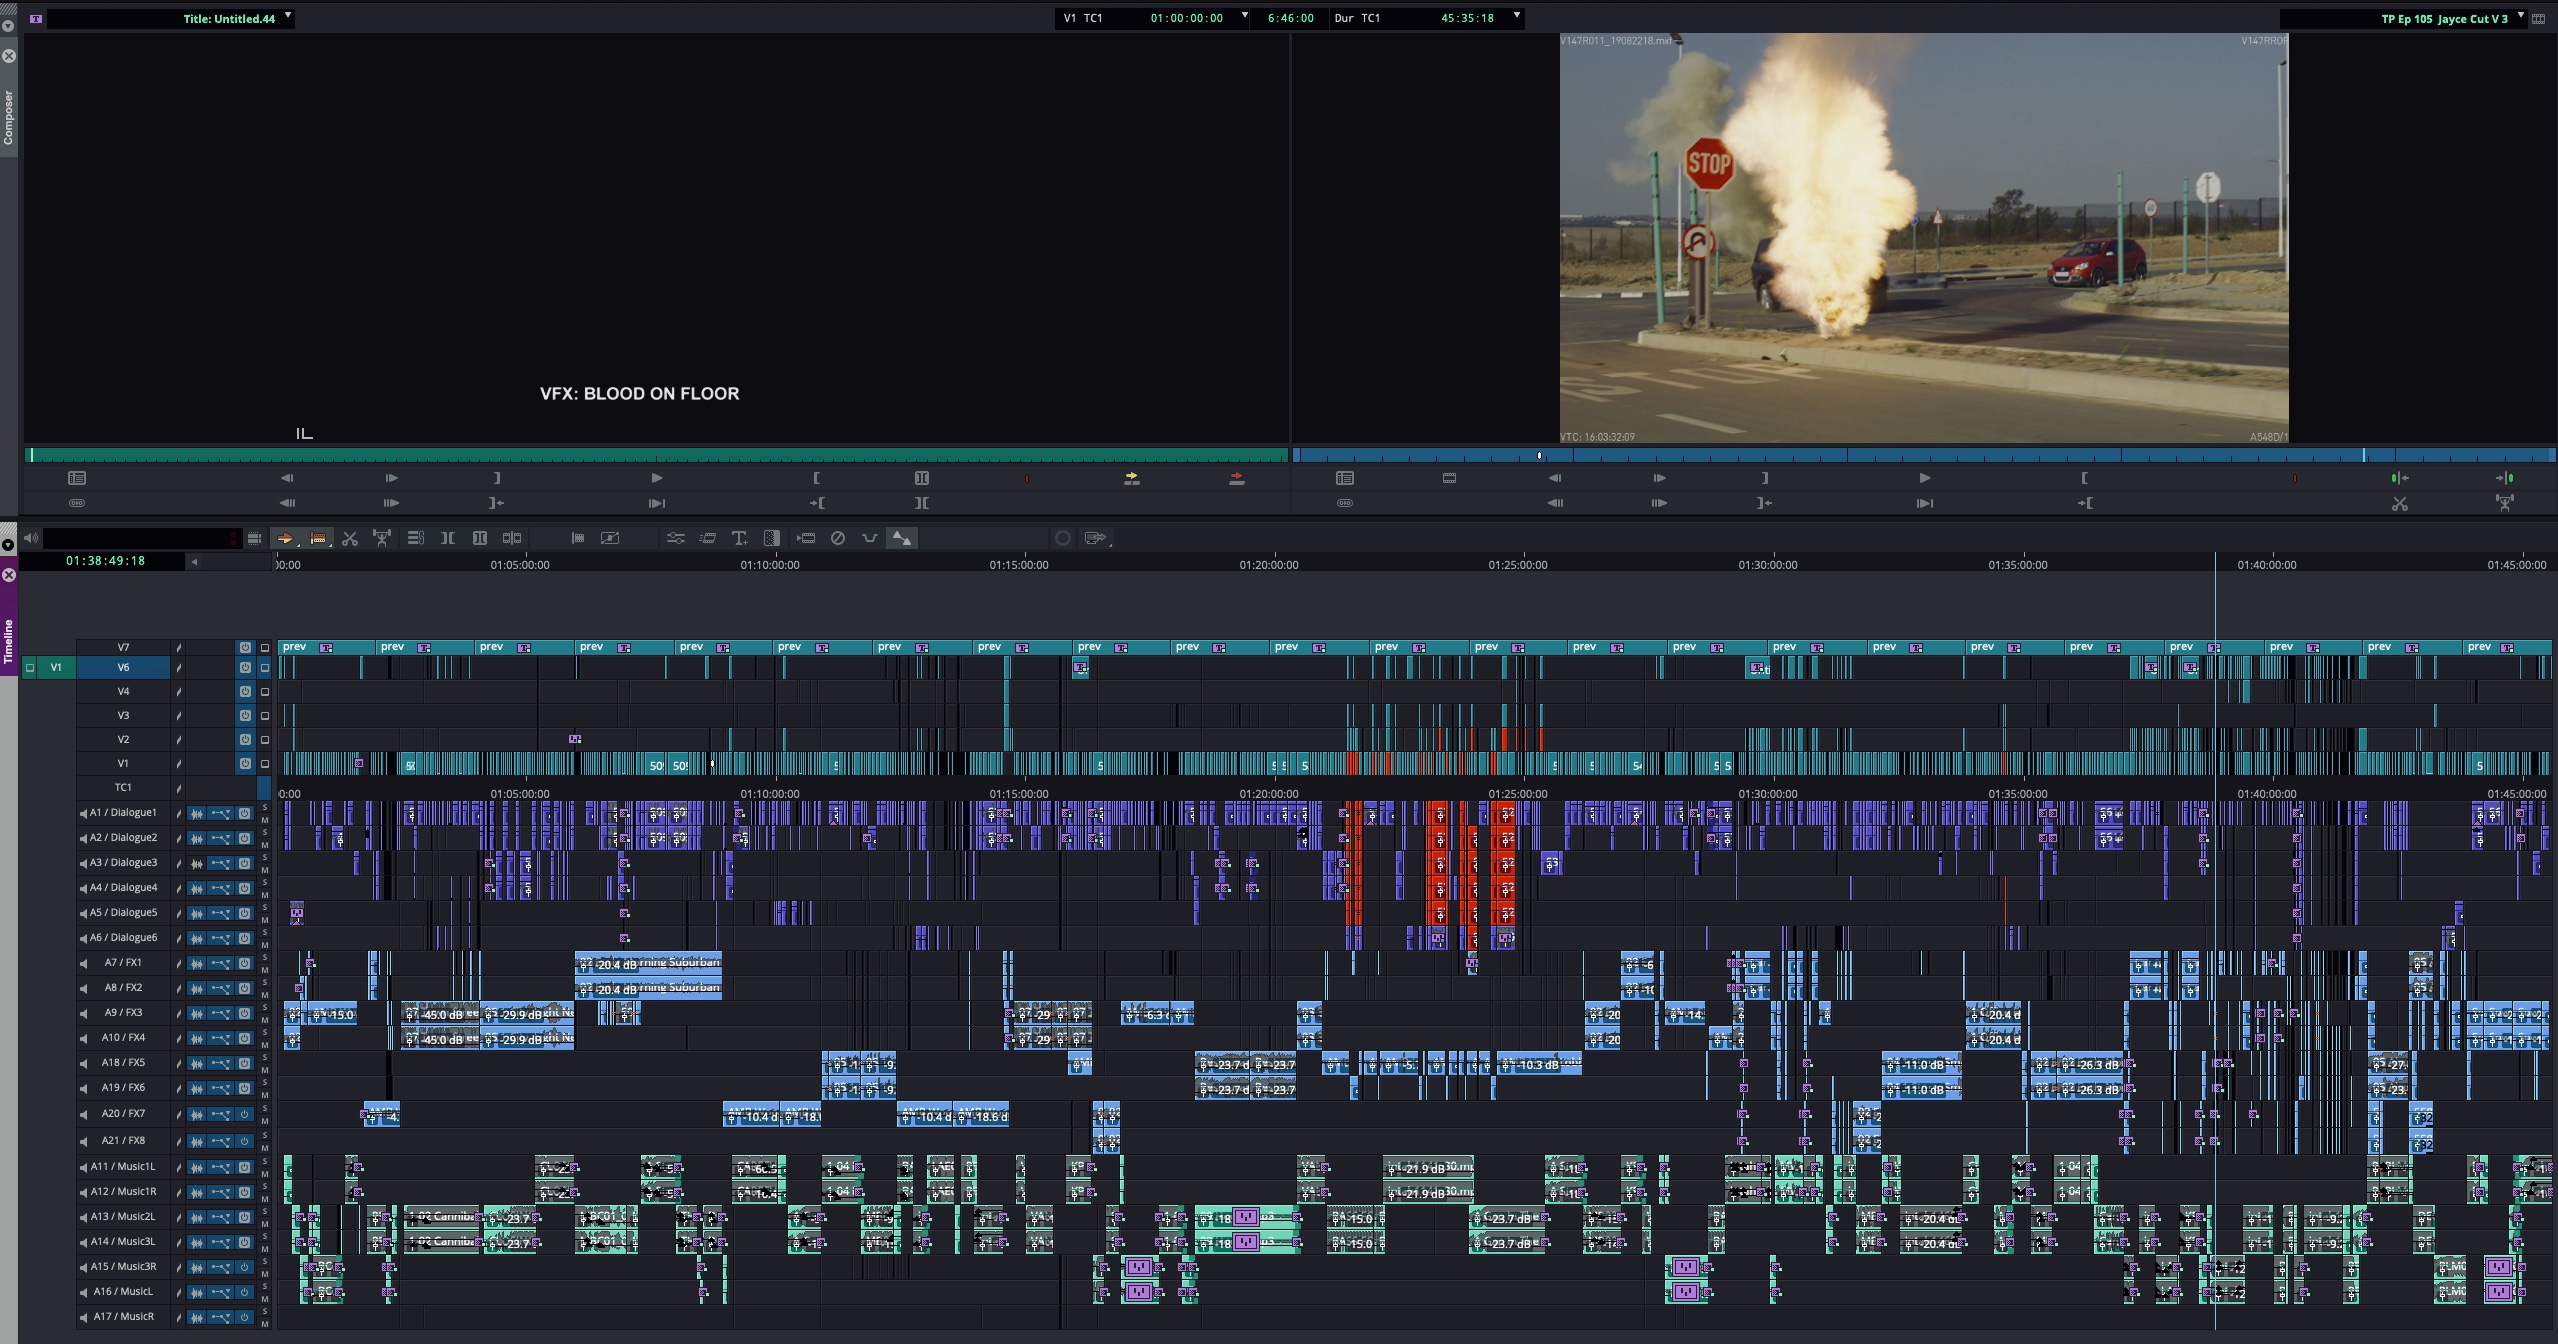The height and width of the screenshot is (1344, 2558).
Task: Toggle waveform display on A2 / Dialogue2
Action: click(197, 838)
